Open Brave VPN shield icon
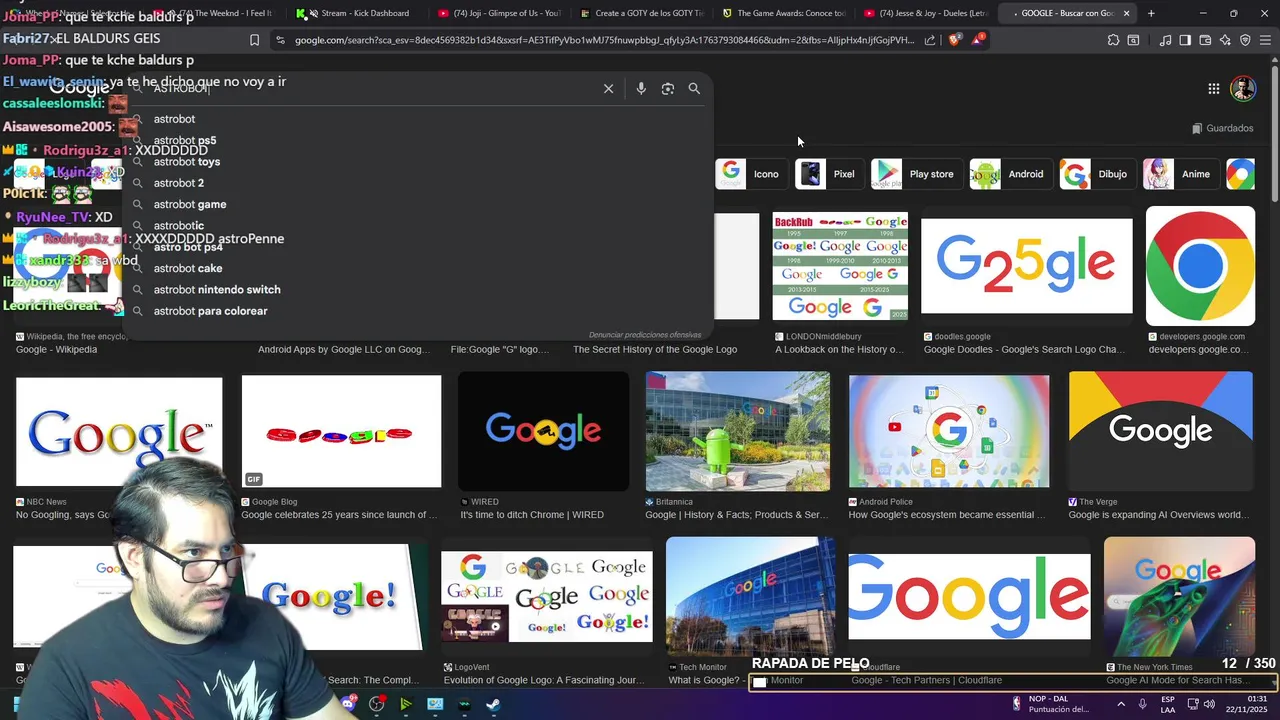 click(1245, 40)
